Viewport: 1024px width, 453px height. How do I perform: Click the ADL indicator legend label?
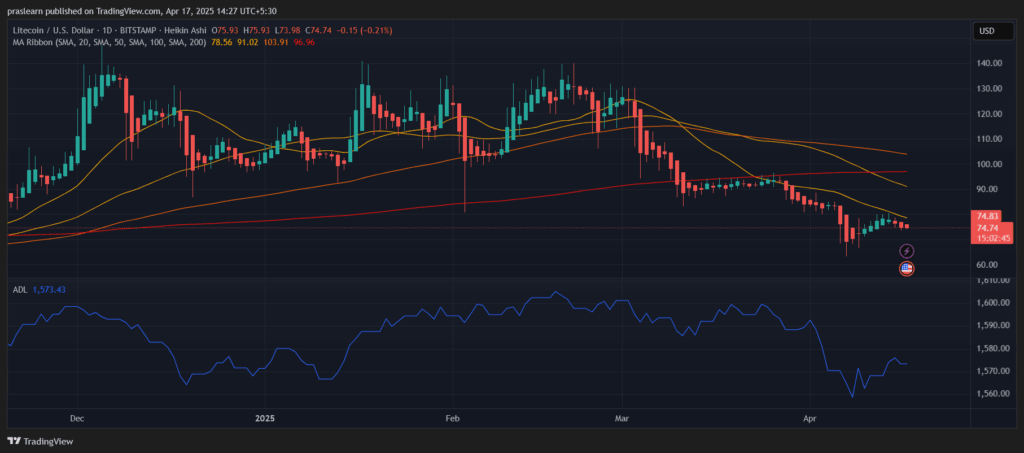coord(19,290)
